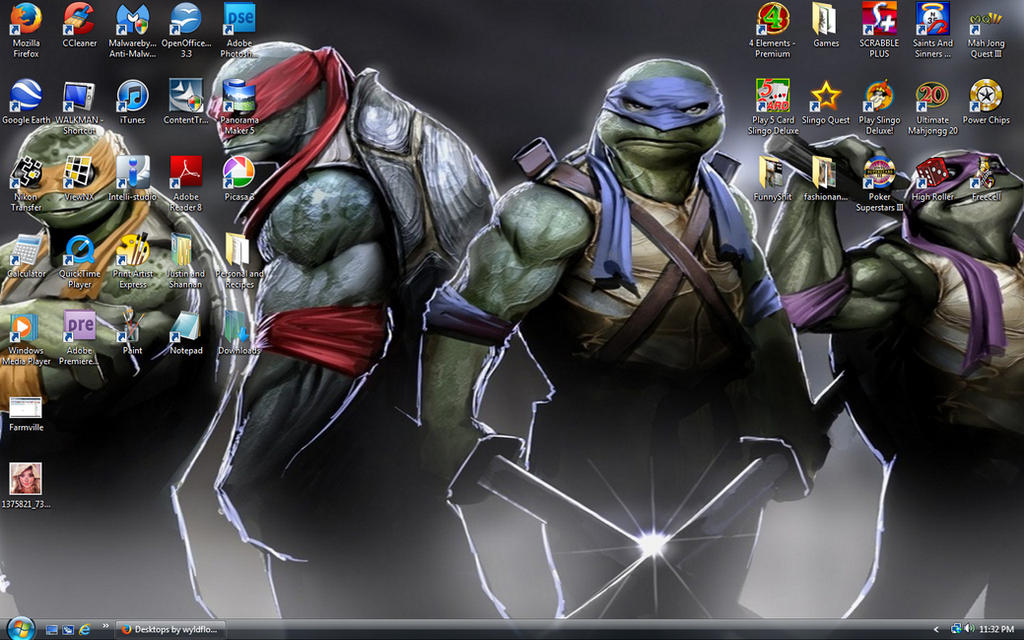The width and height of the screenshot is (1024, 640).
Task: Click the Intelli-studio icon
Action: pyautogui.click(x=133, y=173)
